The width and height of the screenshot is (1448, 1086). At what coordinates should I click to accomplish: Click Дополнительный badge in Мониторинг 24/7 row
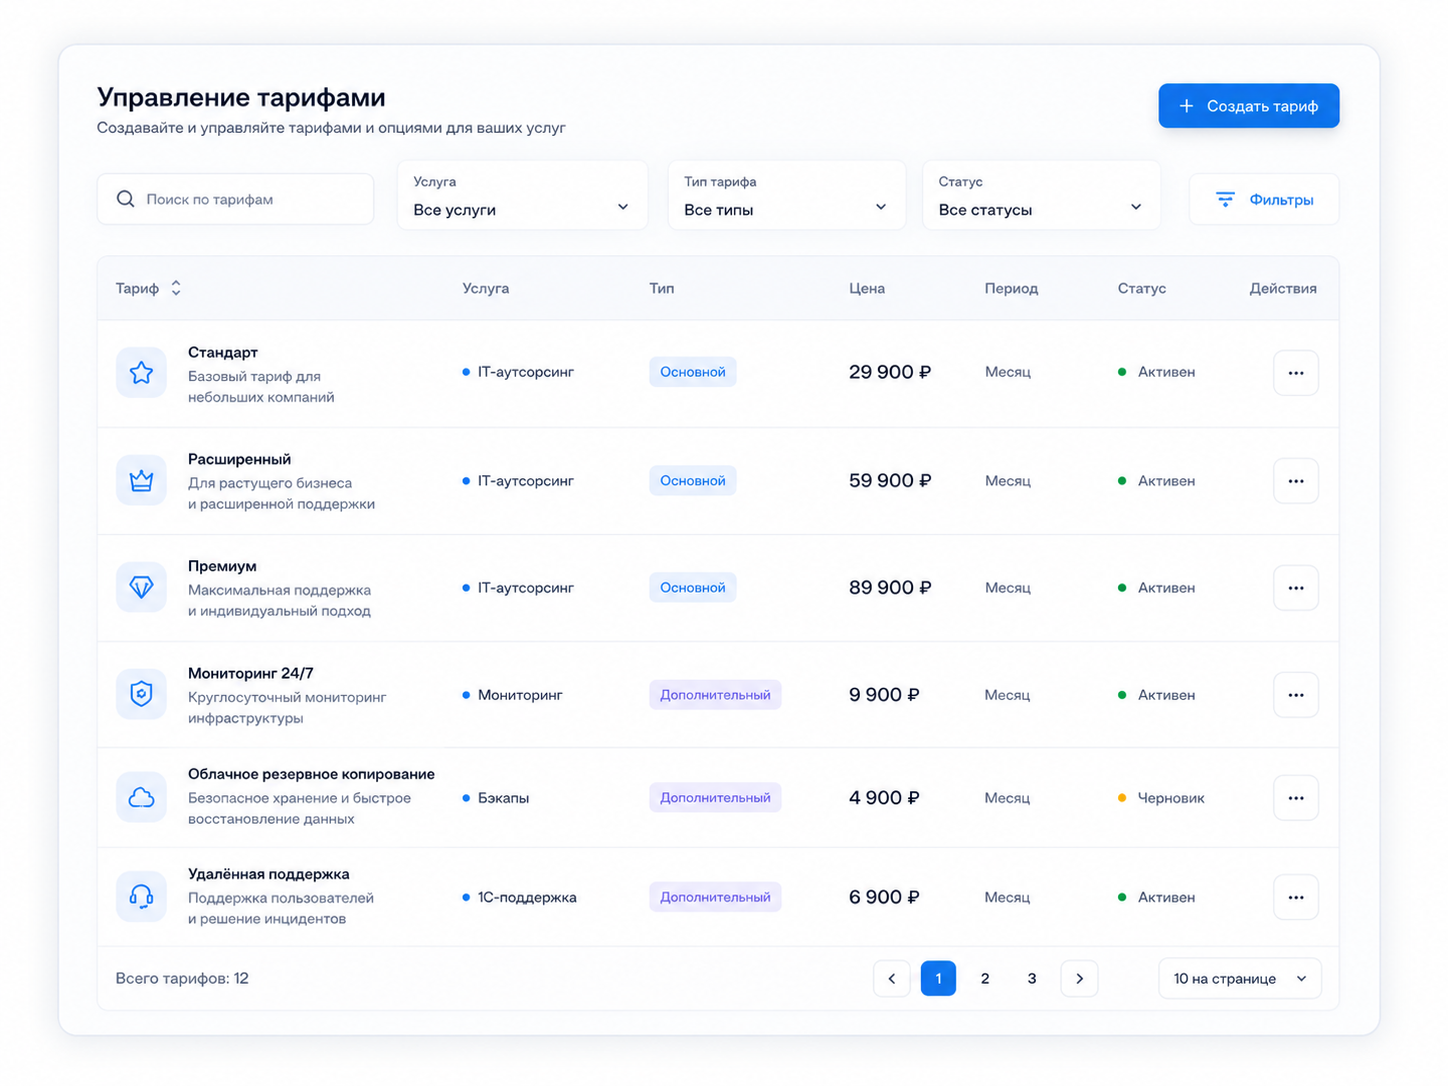(715, 695)
